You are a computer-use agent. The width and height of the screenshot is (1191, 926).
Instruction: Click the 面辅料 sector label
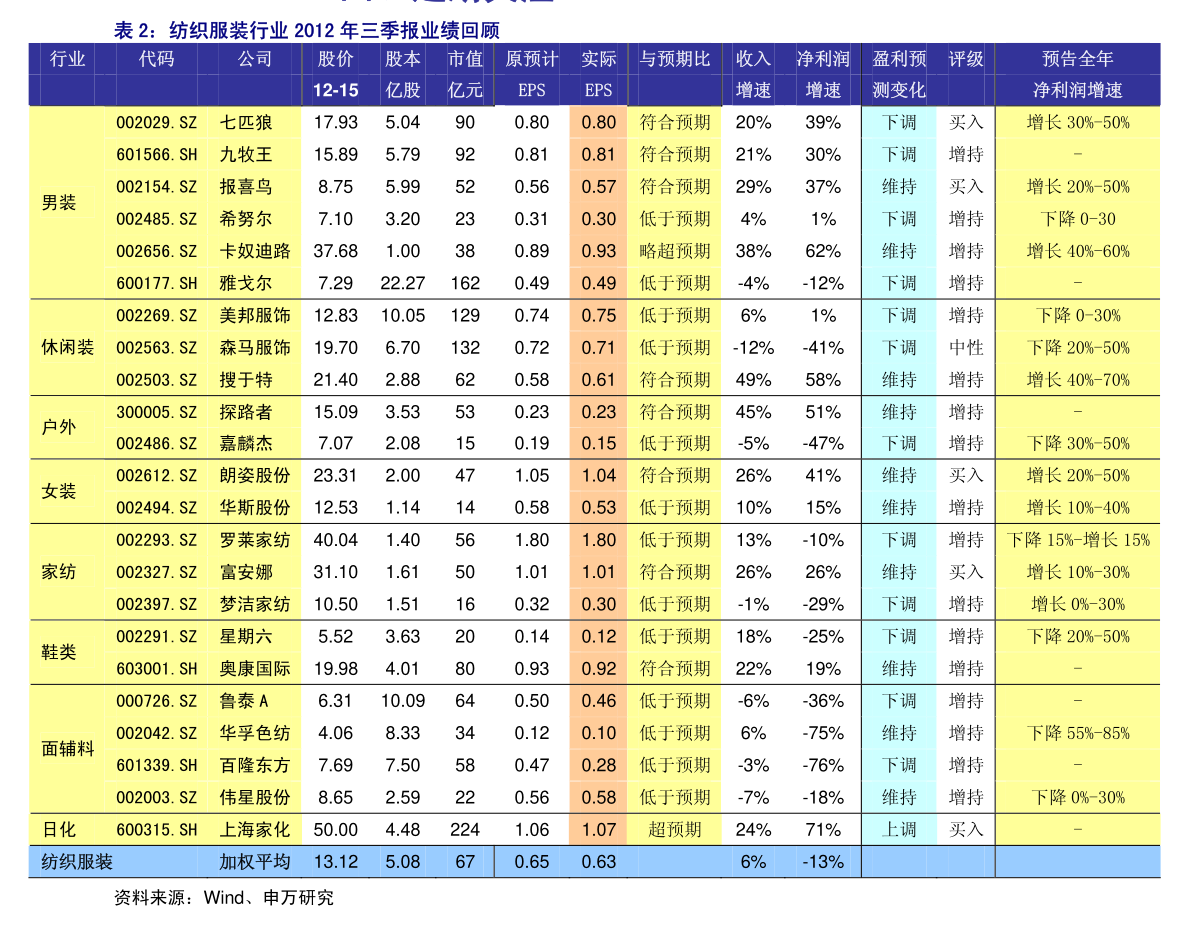coord(68,749)
